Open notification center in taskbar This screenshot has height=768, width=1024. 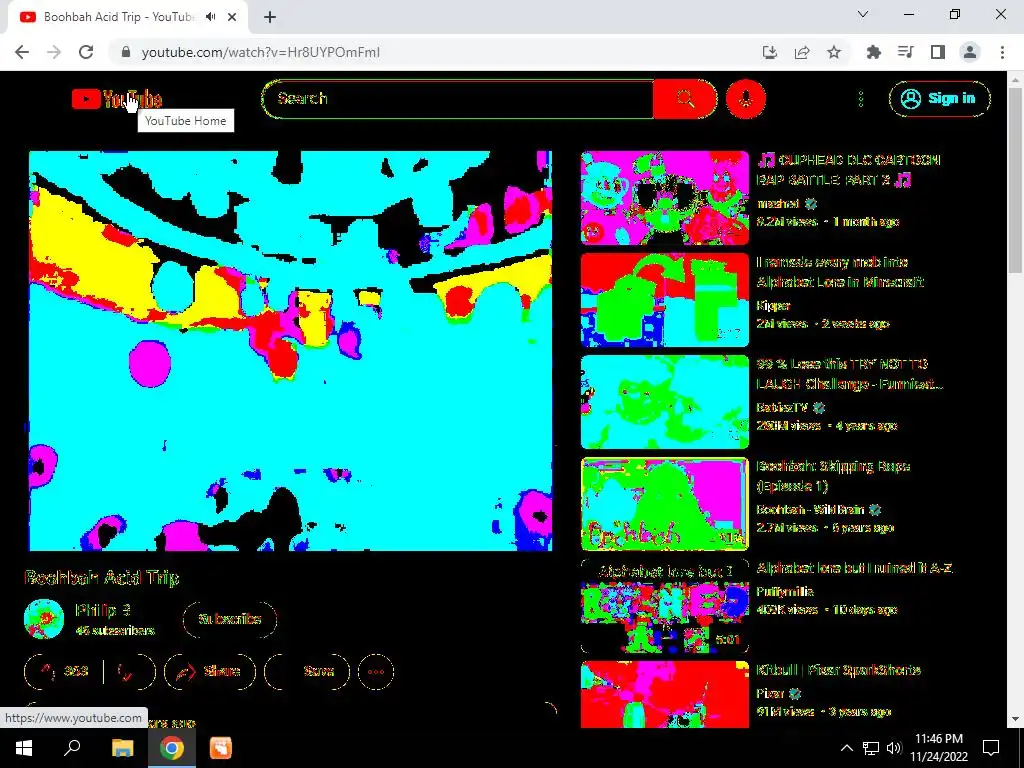pos(991,748)
